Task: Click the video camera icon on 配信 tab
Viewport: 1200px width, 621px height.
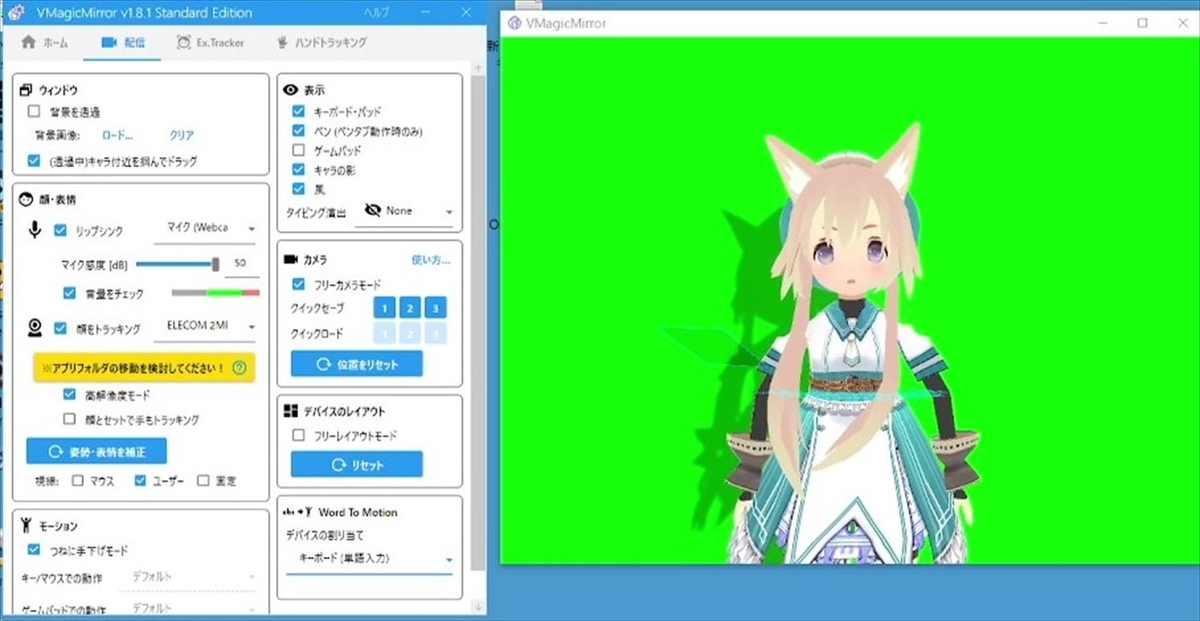Action: pyautogui.click(x=110, y=43)
